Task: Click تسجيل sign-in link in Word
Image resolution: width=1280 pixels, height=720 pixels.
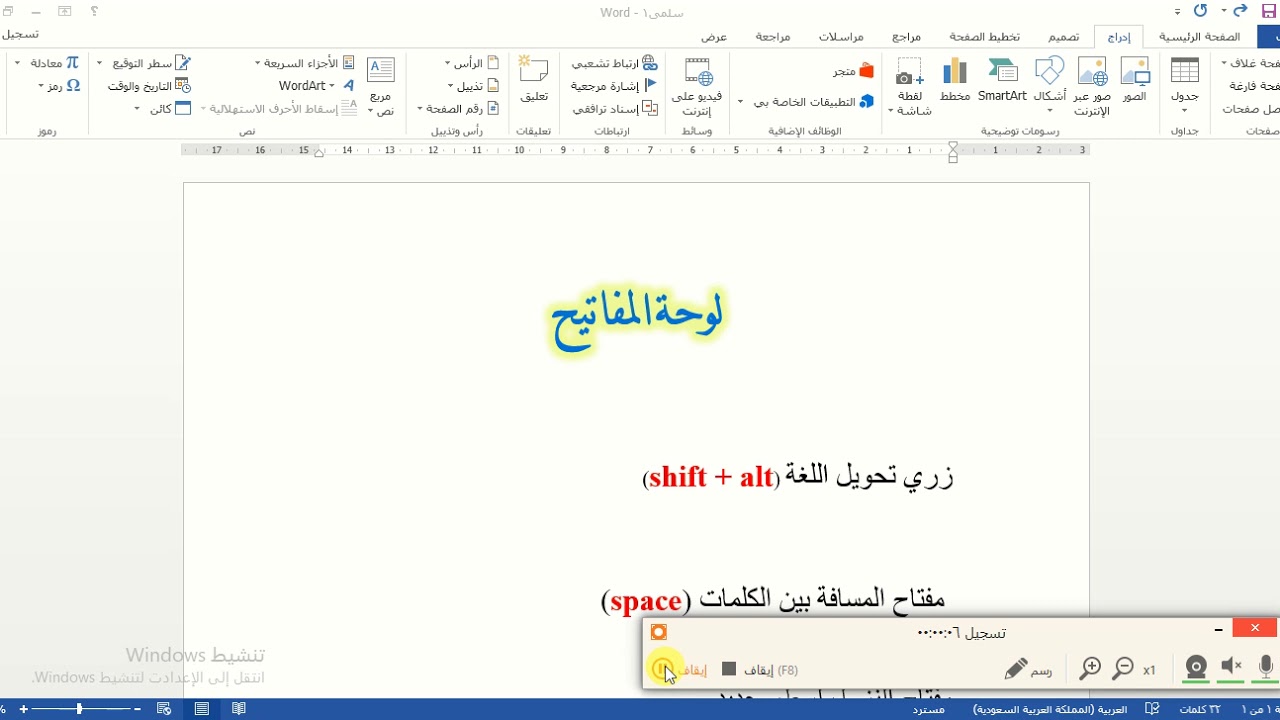Action: click(20, 34)
